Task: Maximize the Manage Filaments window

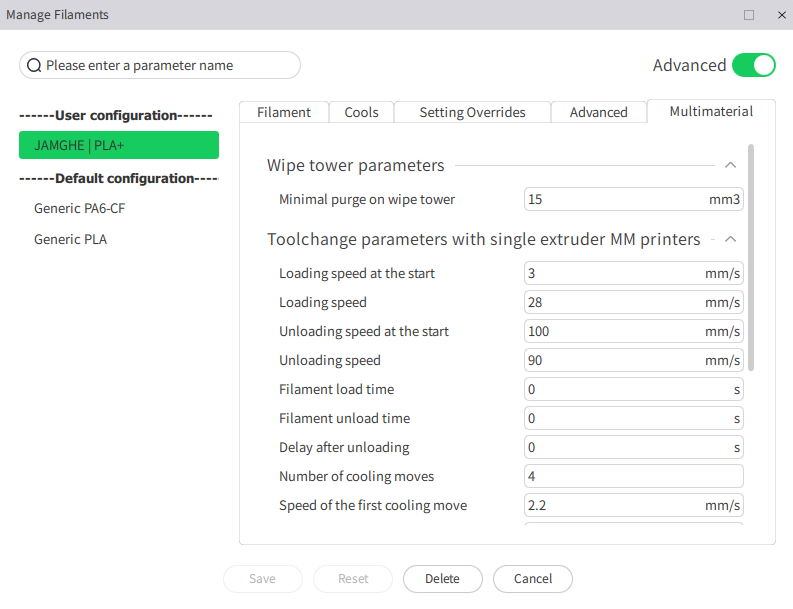Action: point(749,15)
